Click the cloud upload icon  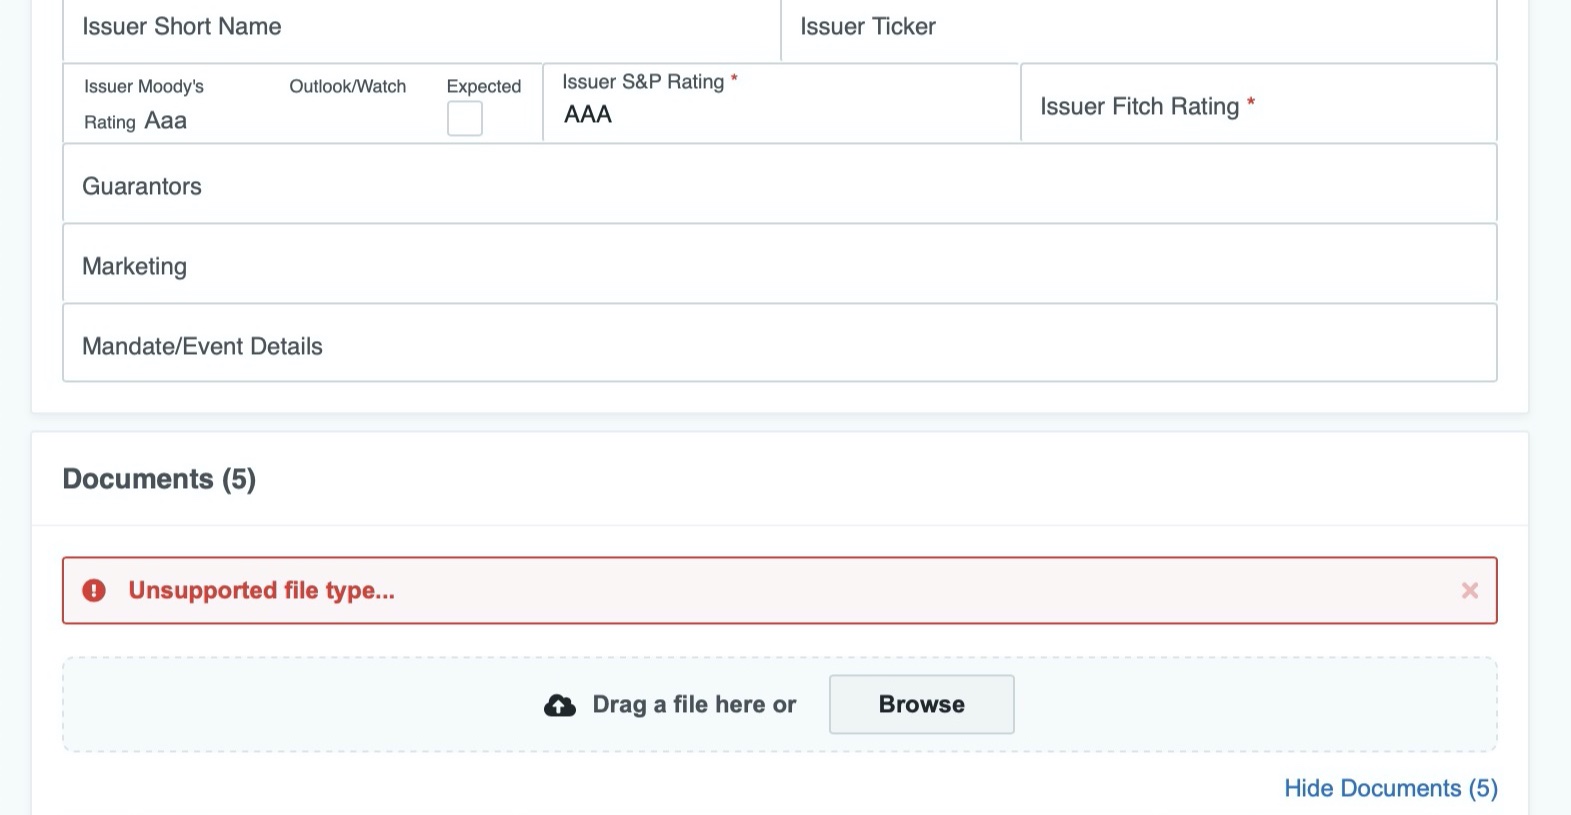[x=560, y=706]
